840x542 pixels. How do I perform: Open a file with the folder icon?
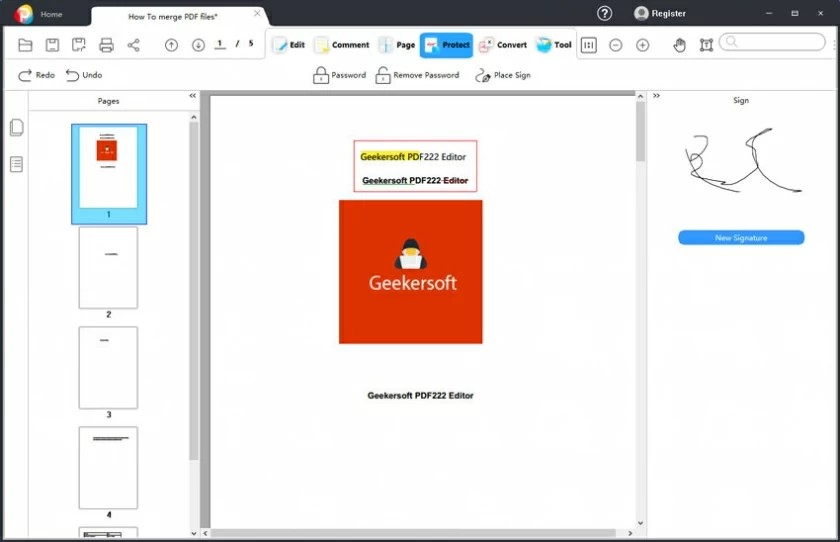coord(25,46)
